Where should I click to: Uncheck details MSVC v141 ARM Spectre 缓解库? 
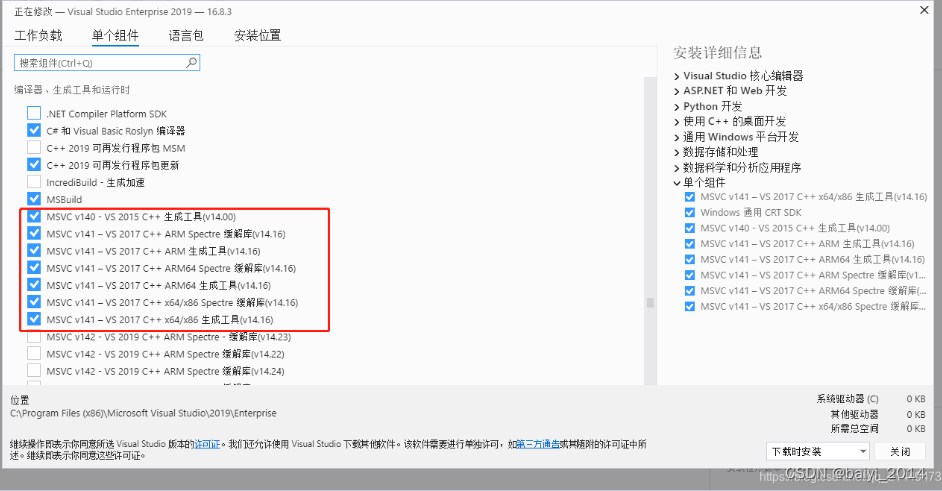(x=690, y=275)
